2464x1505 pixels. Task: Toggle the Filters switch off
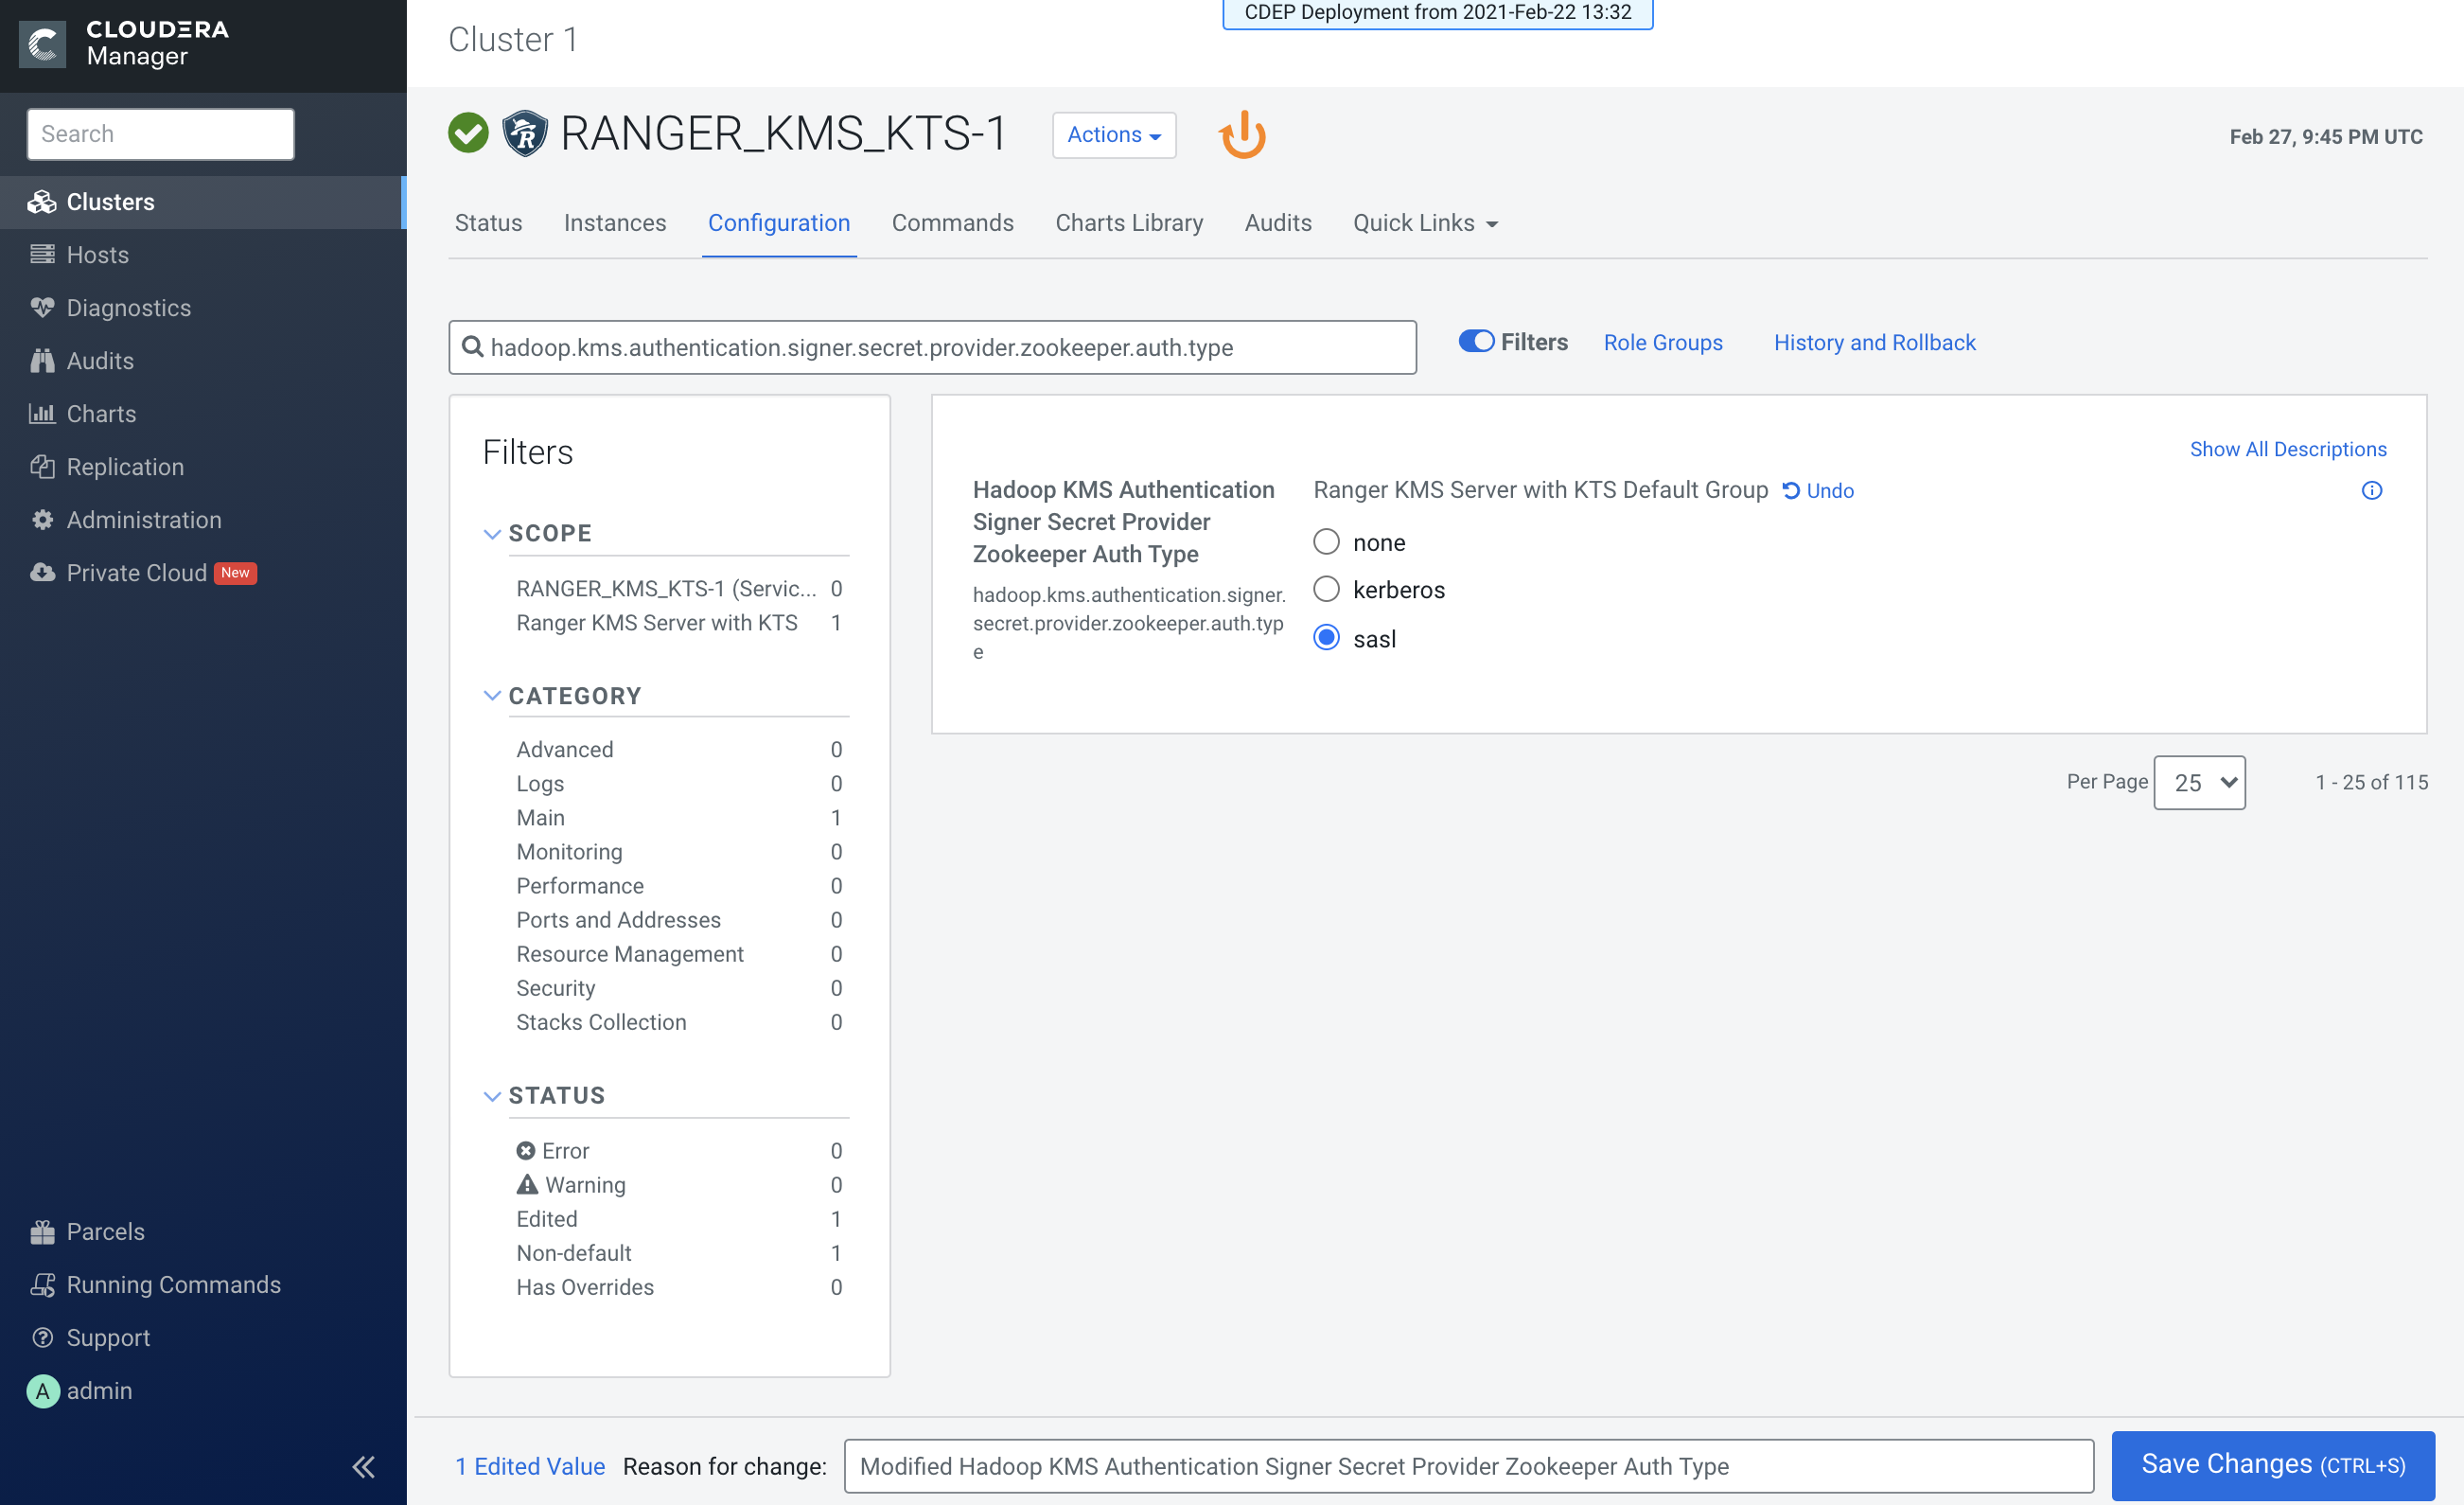pos(1476,342)
